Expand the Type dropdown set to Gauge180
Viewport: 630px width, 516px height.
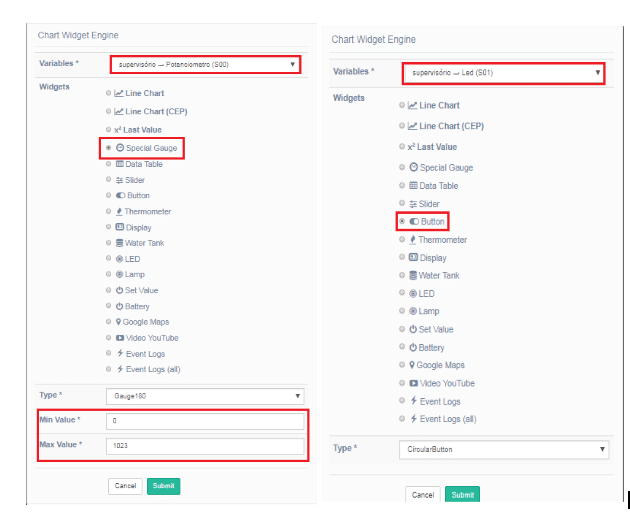[204, 396]
